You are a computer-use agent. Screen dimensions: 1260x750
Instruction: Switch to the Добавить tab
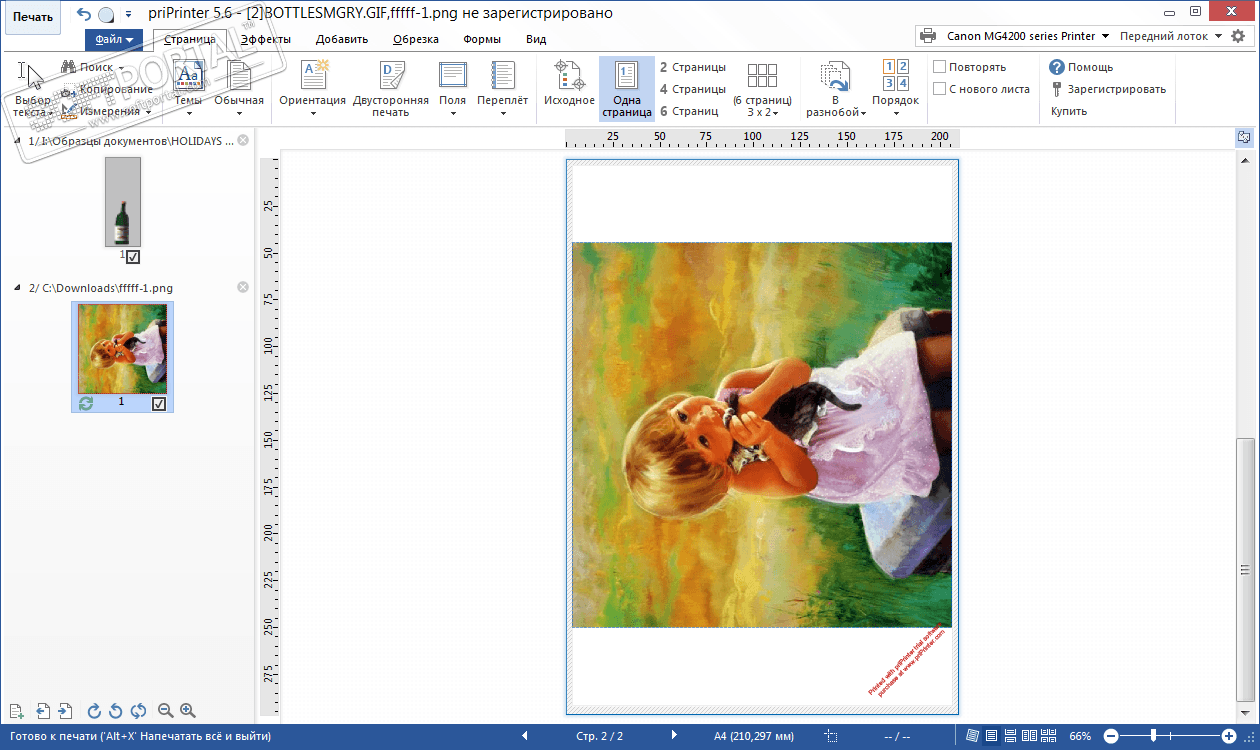tap(342, 40)
